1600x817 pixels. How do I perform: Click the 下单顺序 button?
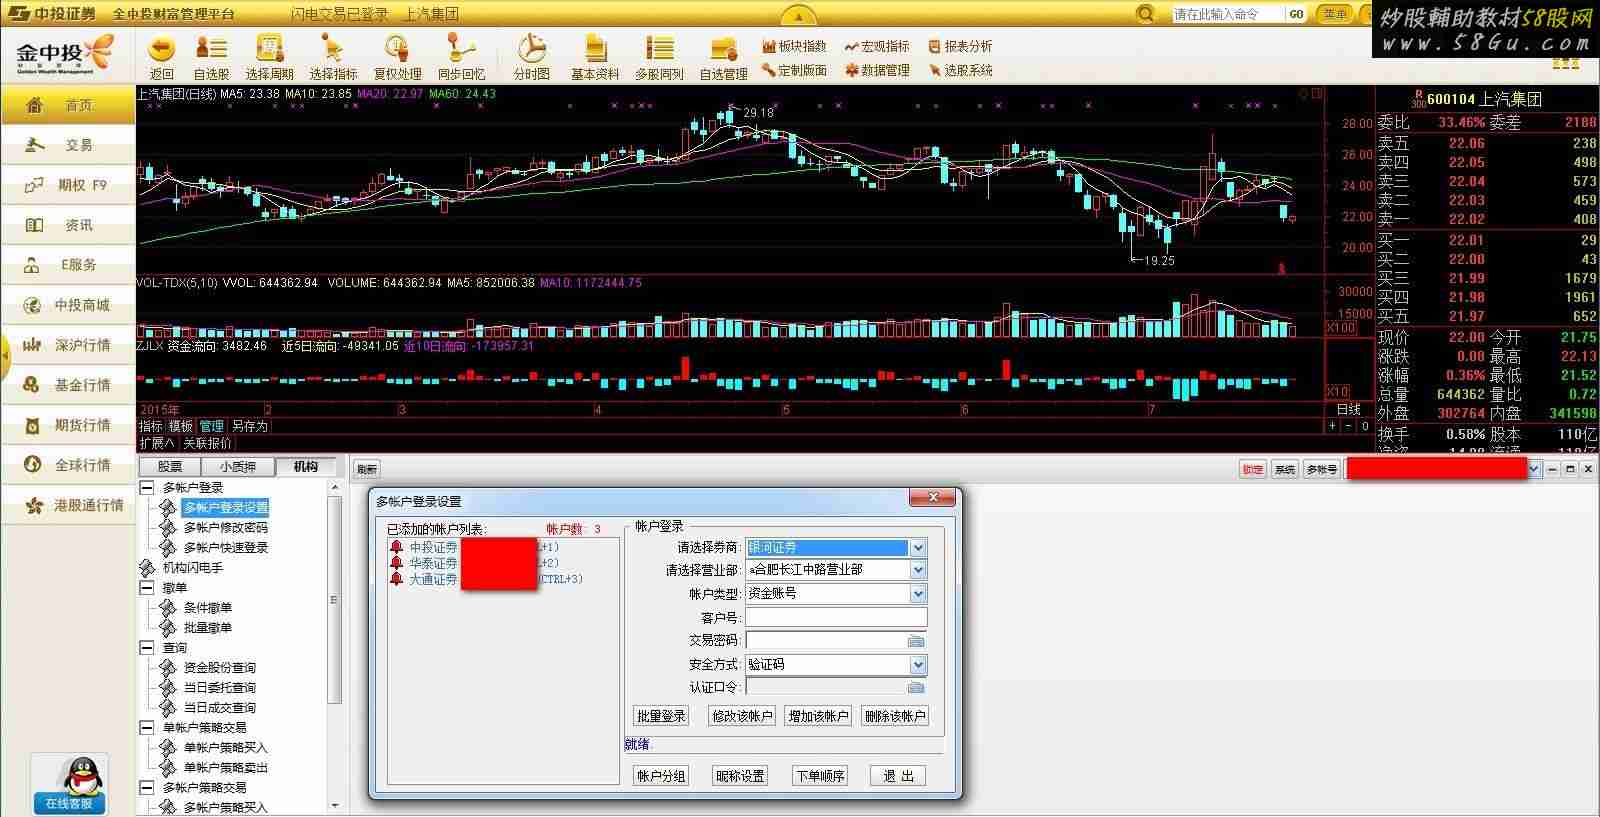(820, 776)
